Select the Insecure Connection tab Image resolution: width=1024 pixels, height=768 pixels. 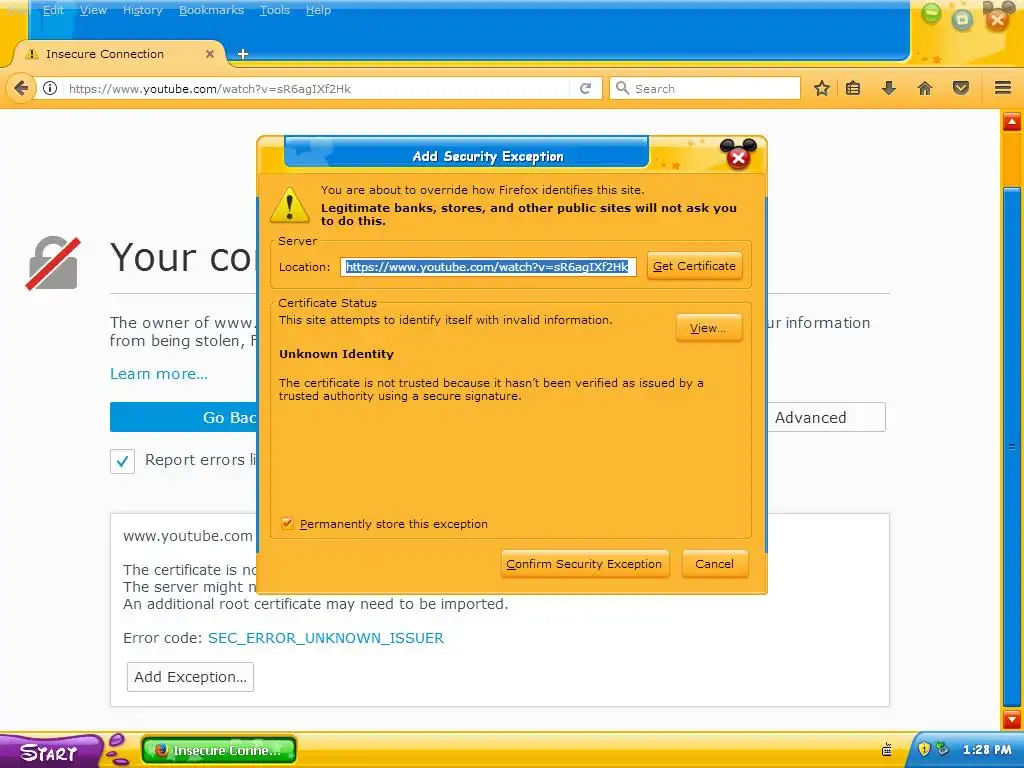(118, 54)
